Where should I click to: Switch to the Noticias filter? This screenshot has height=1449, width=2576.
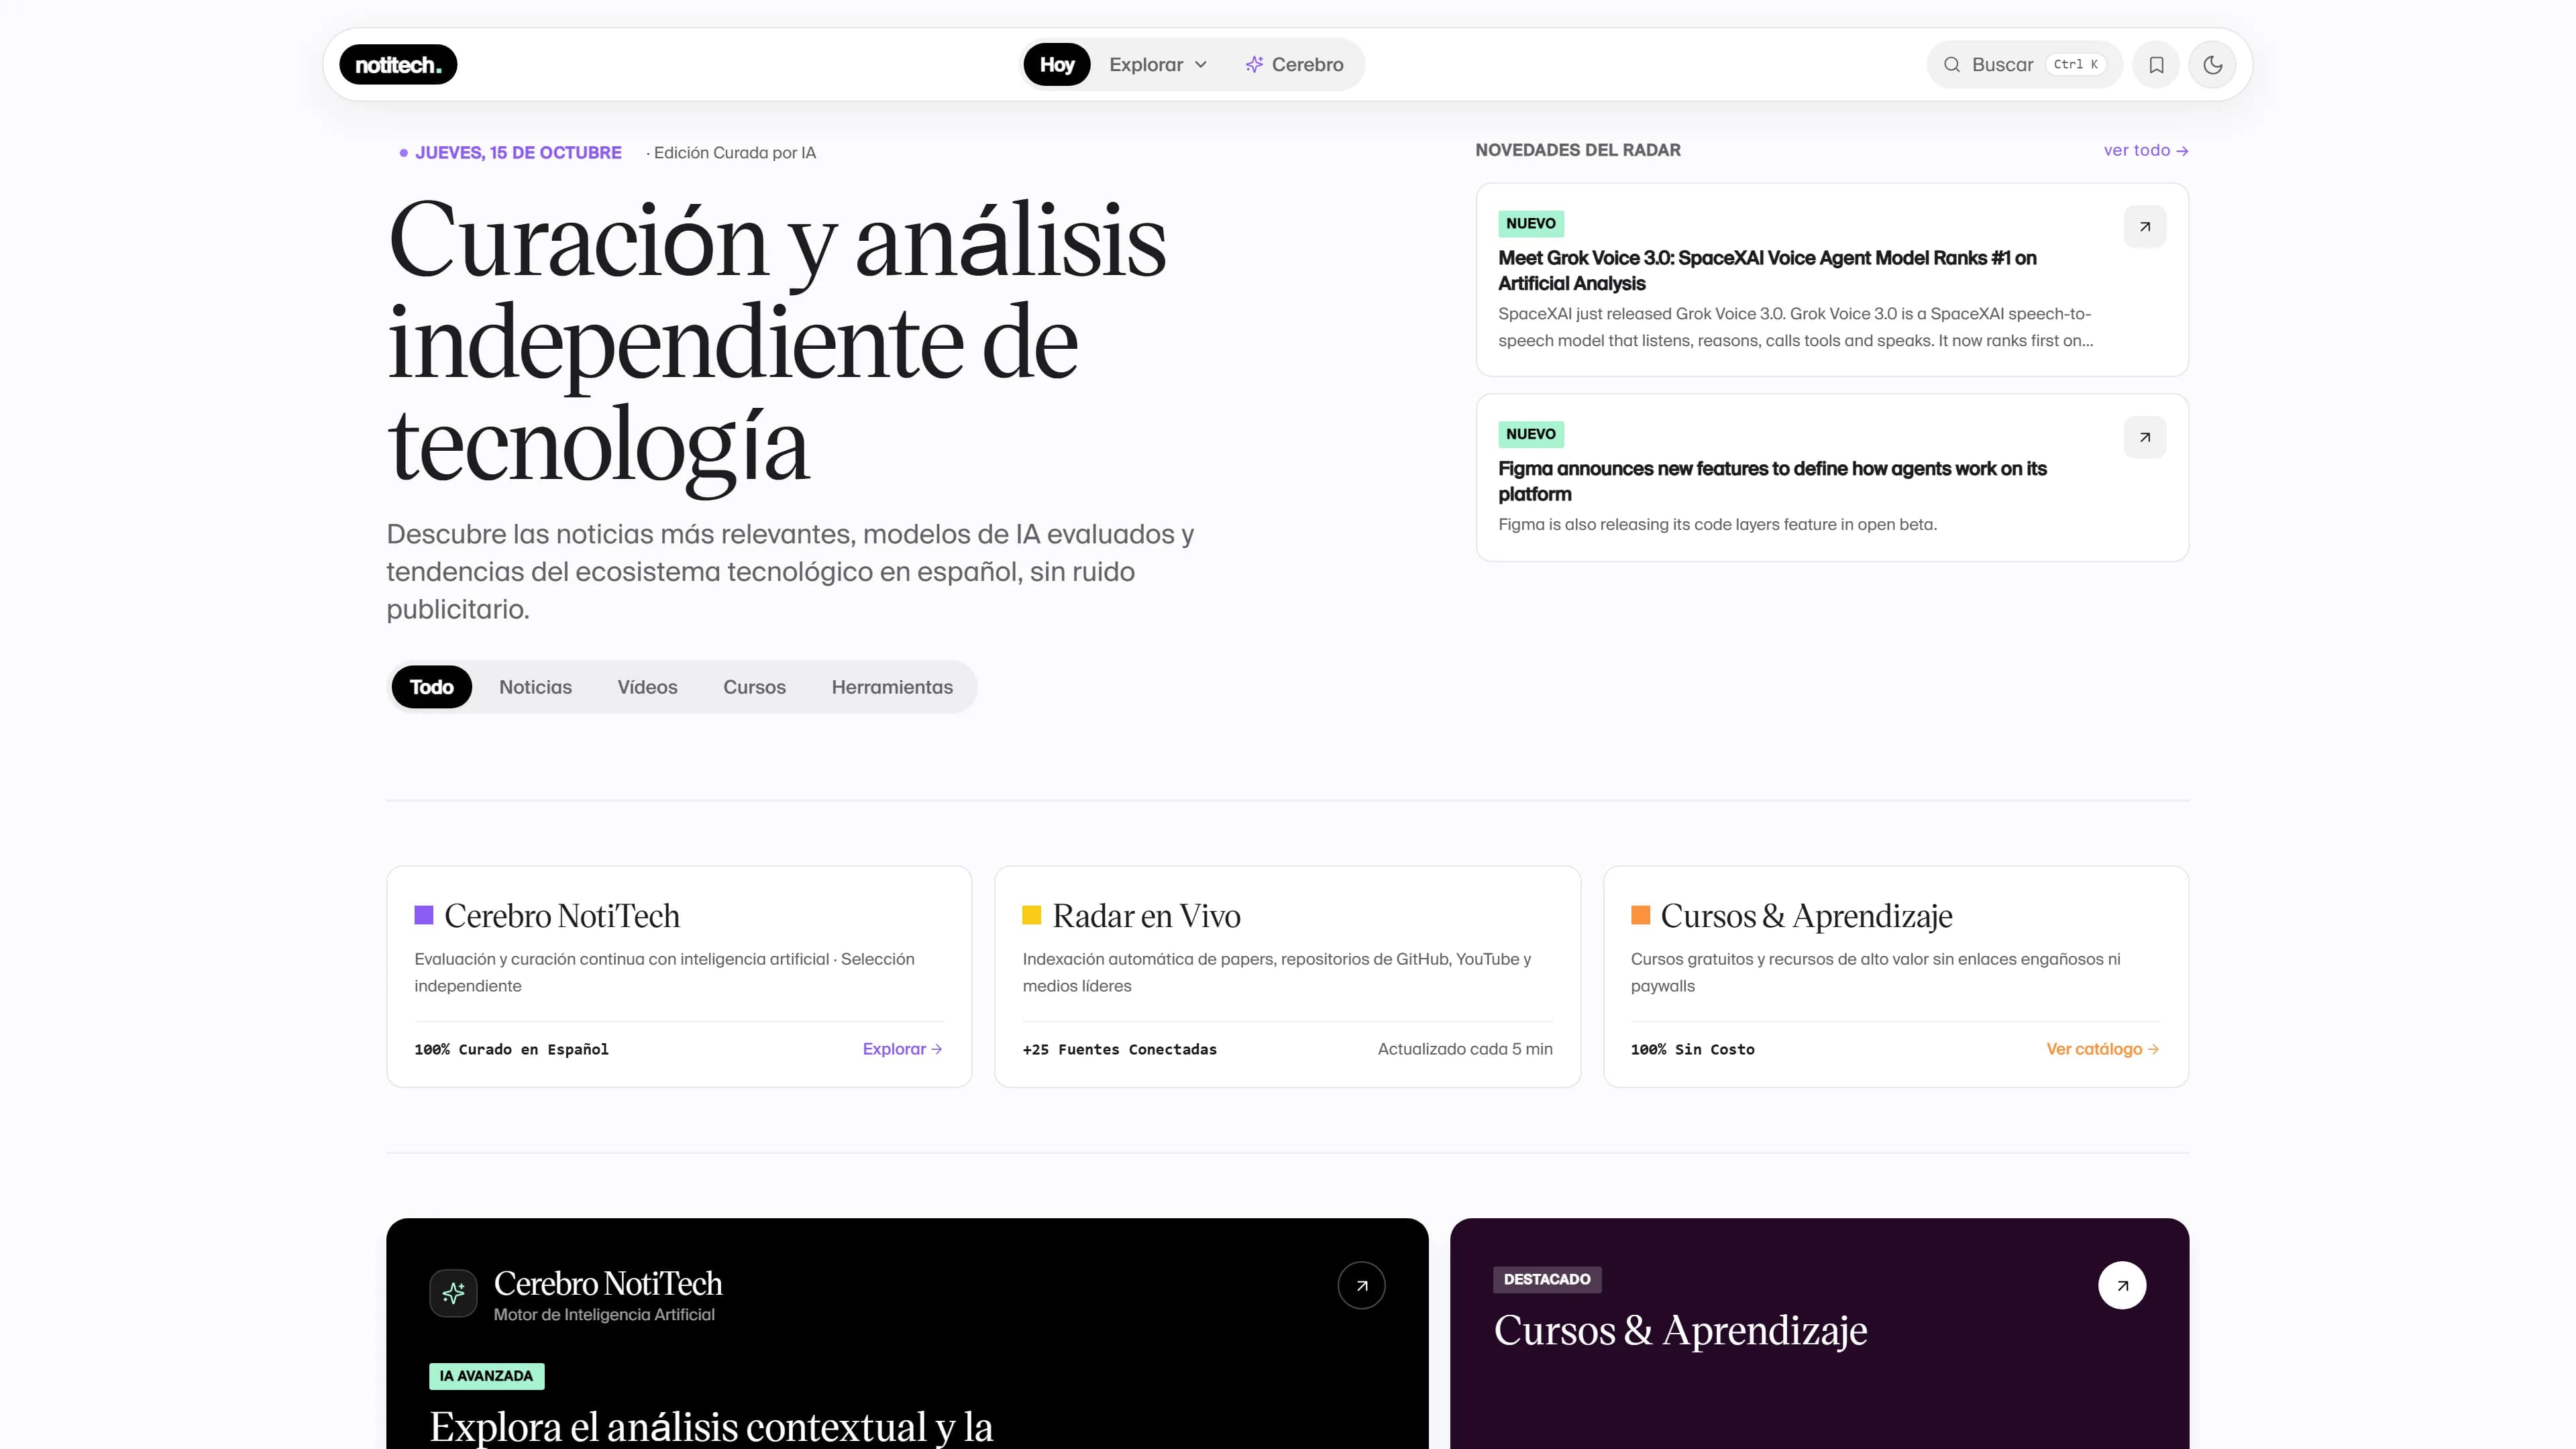coord(535,687)
